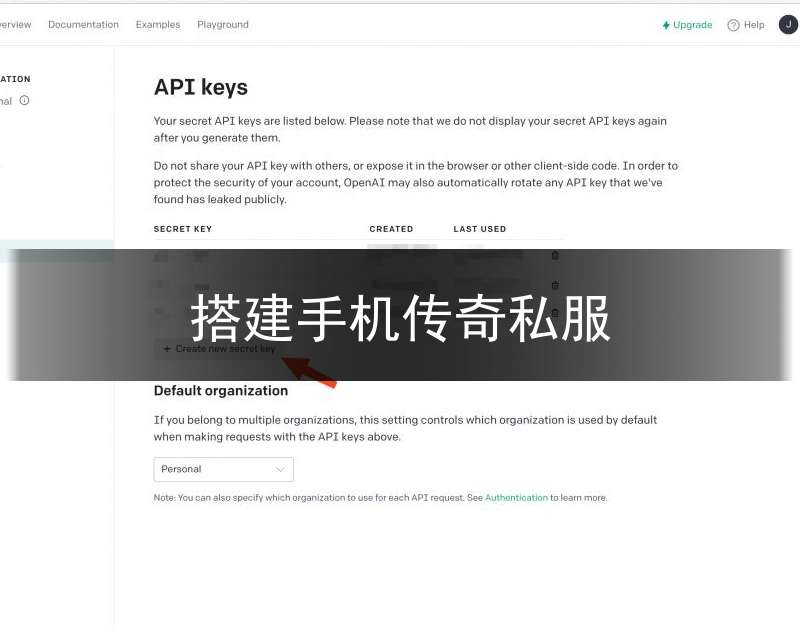Screen dimensions: 800x630
Task: Open the Overview page in top navigation
Action: tap(15, 24)
